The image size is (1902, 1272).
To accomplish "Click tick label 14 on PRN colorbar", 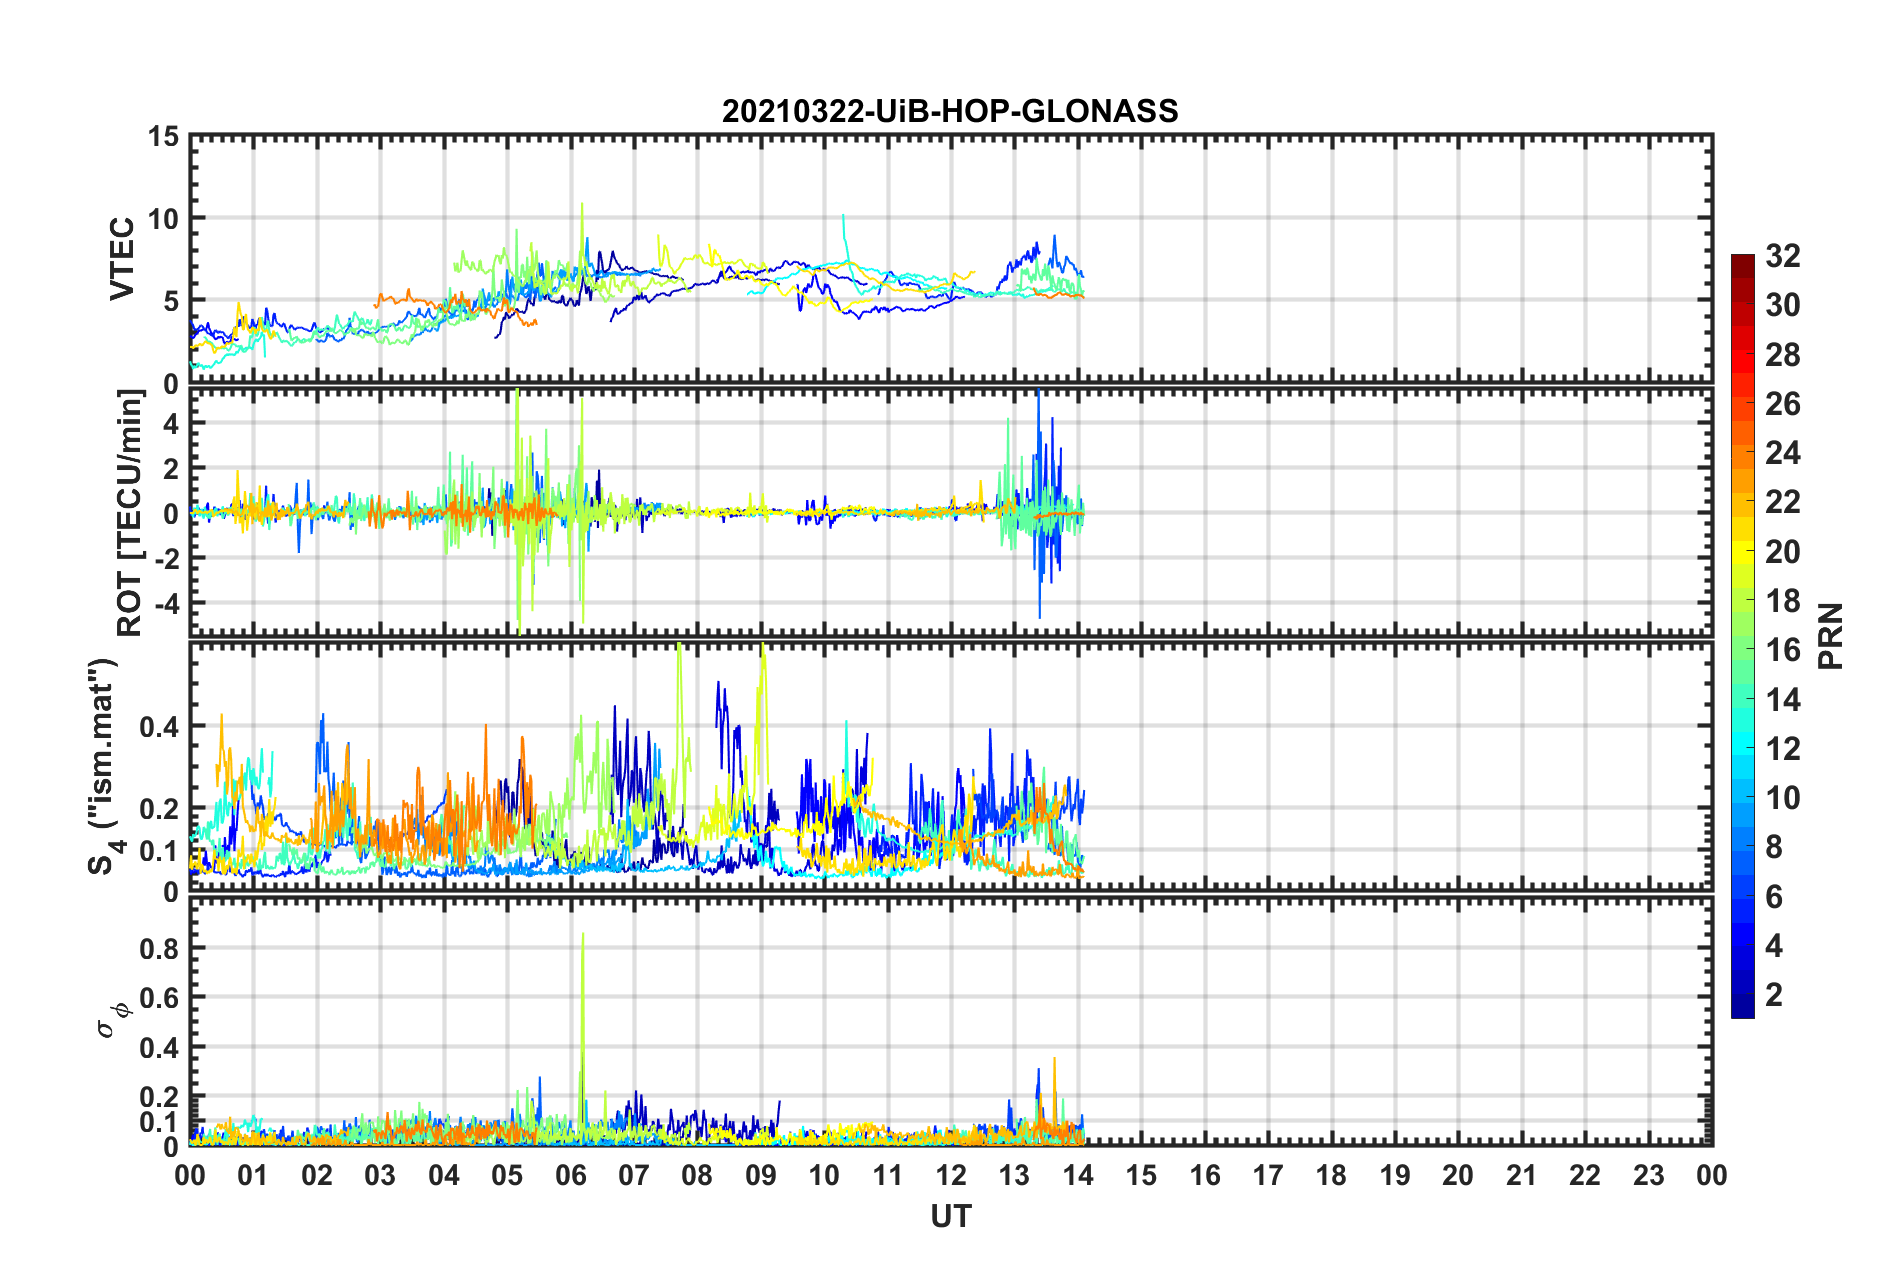I will click(1782, 700).
